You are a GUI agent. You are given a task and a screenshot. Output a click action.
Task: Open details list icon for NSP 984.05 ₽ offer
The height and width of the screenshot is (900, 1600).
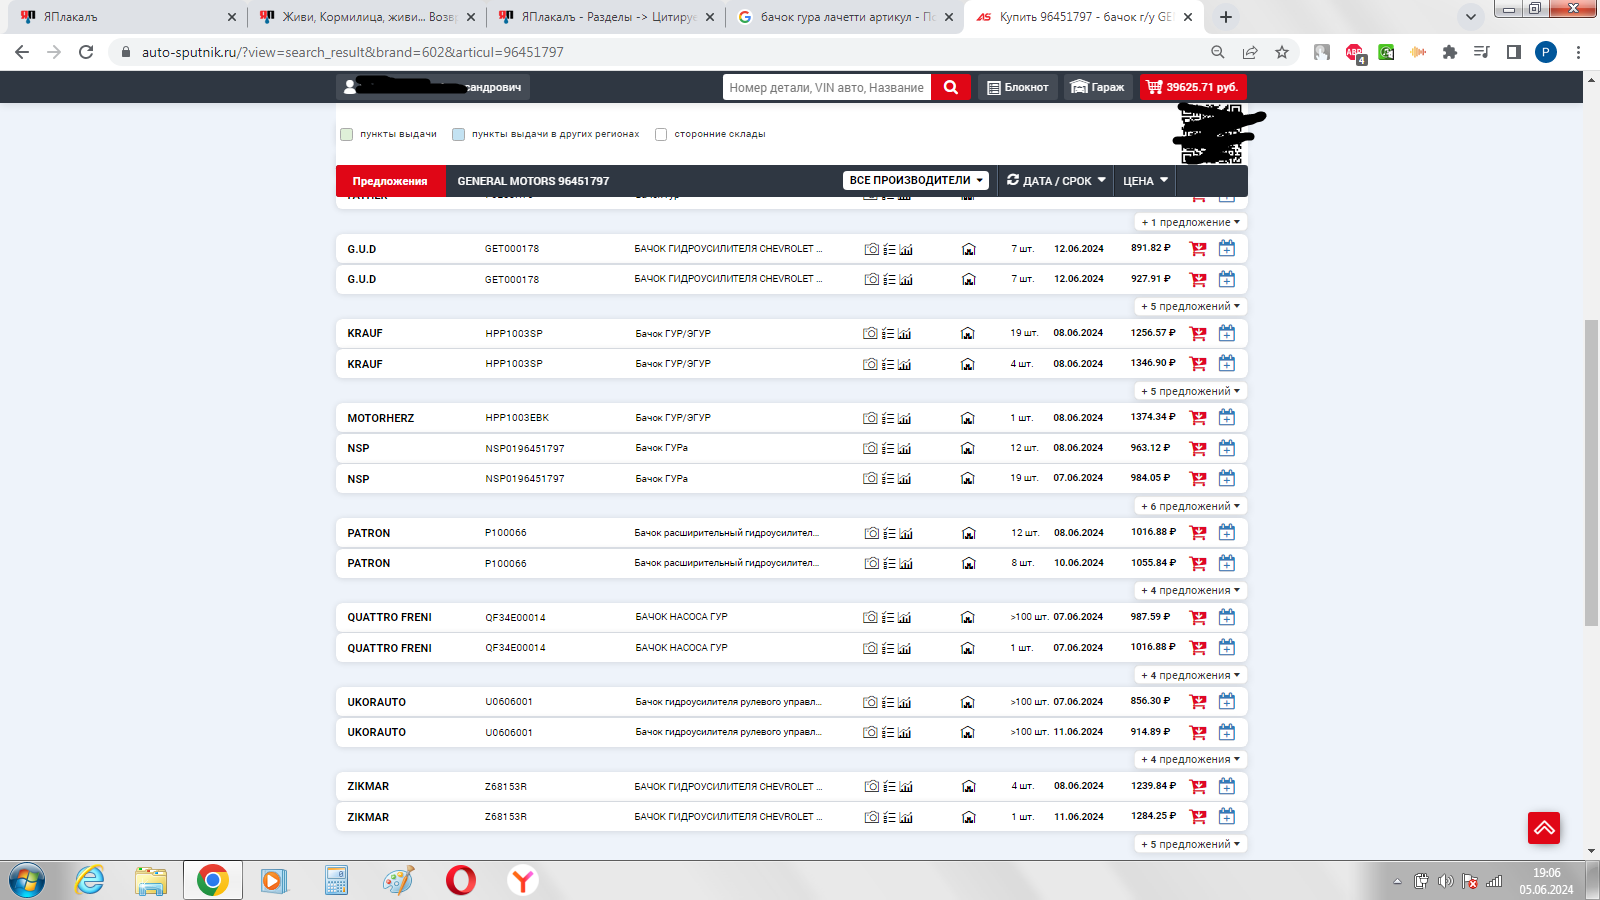click(888, 479)
